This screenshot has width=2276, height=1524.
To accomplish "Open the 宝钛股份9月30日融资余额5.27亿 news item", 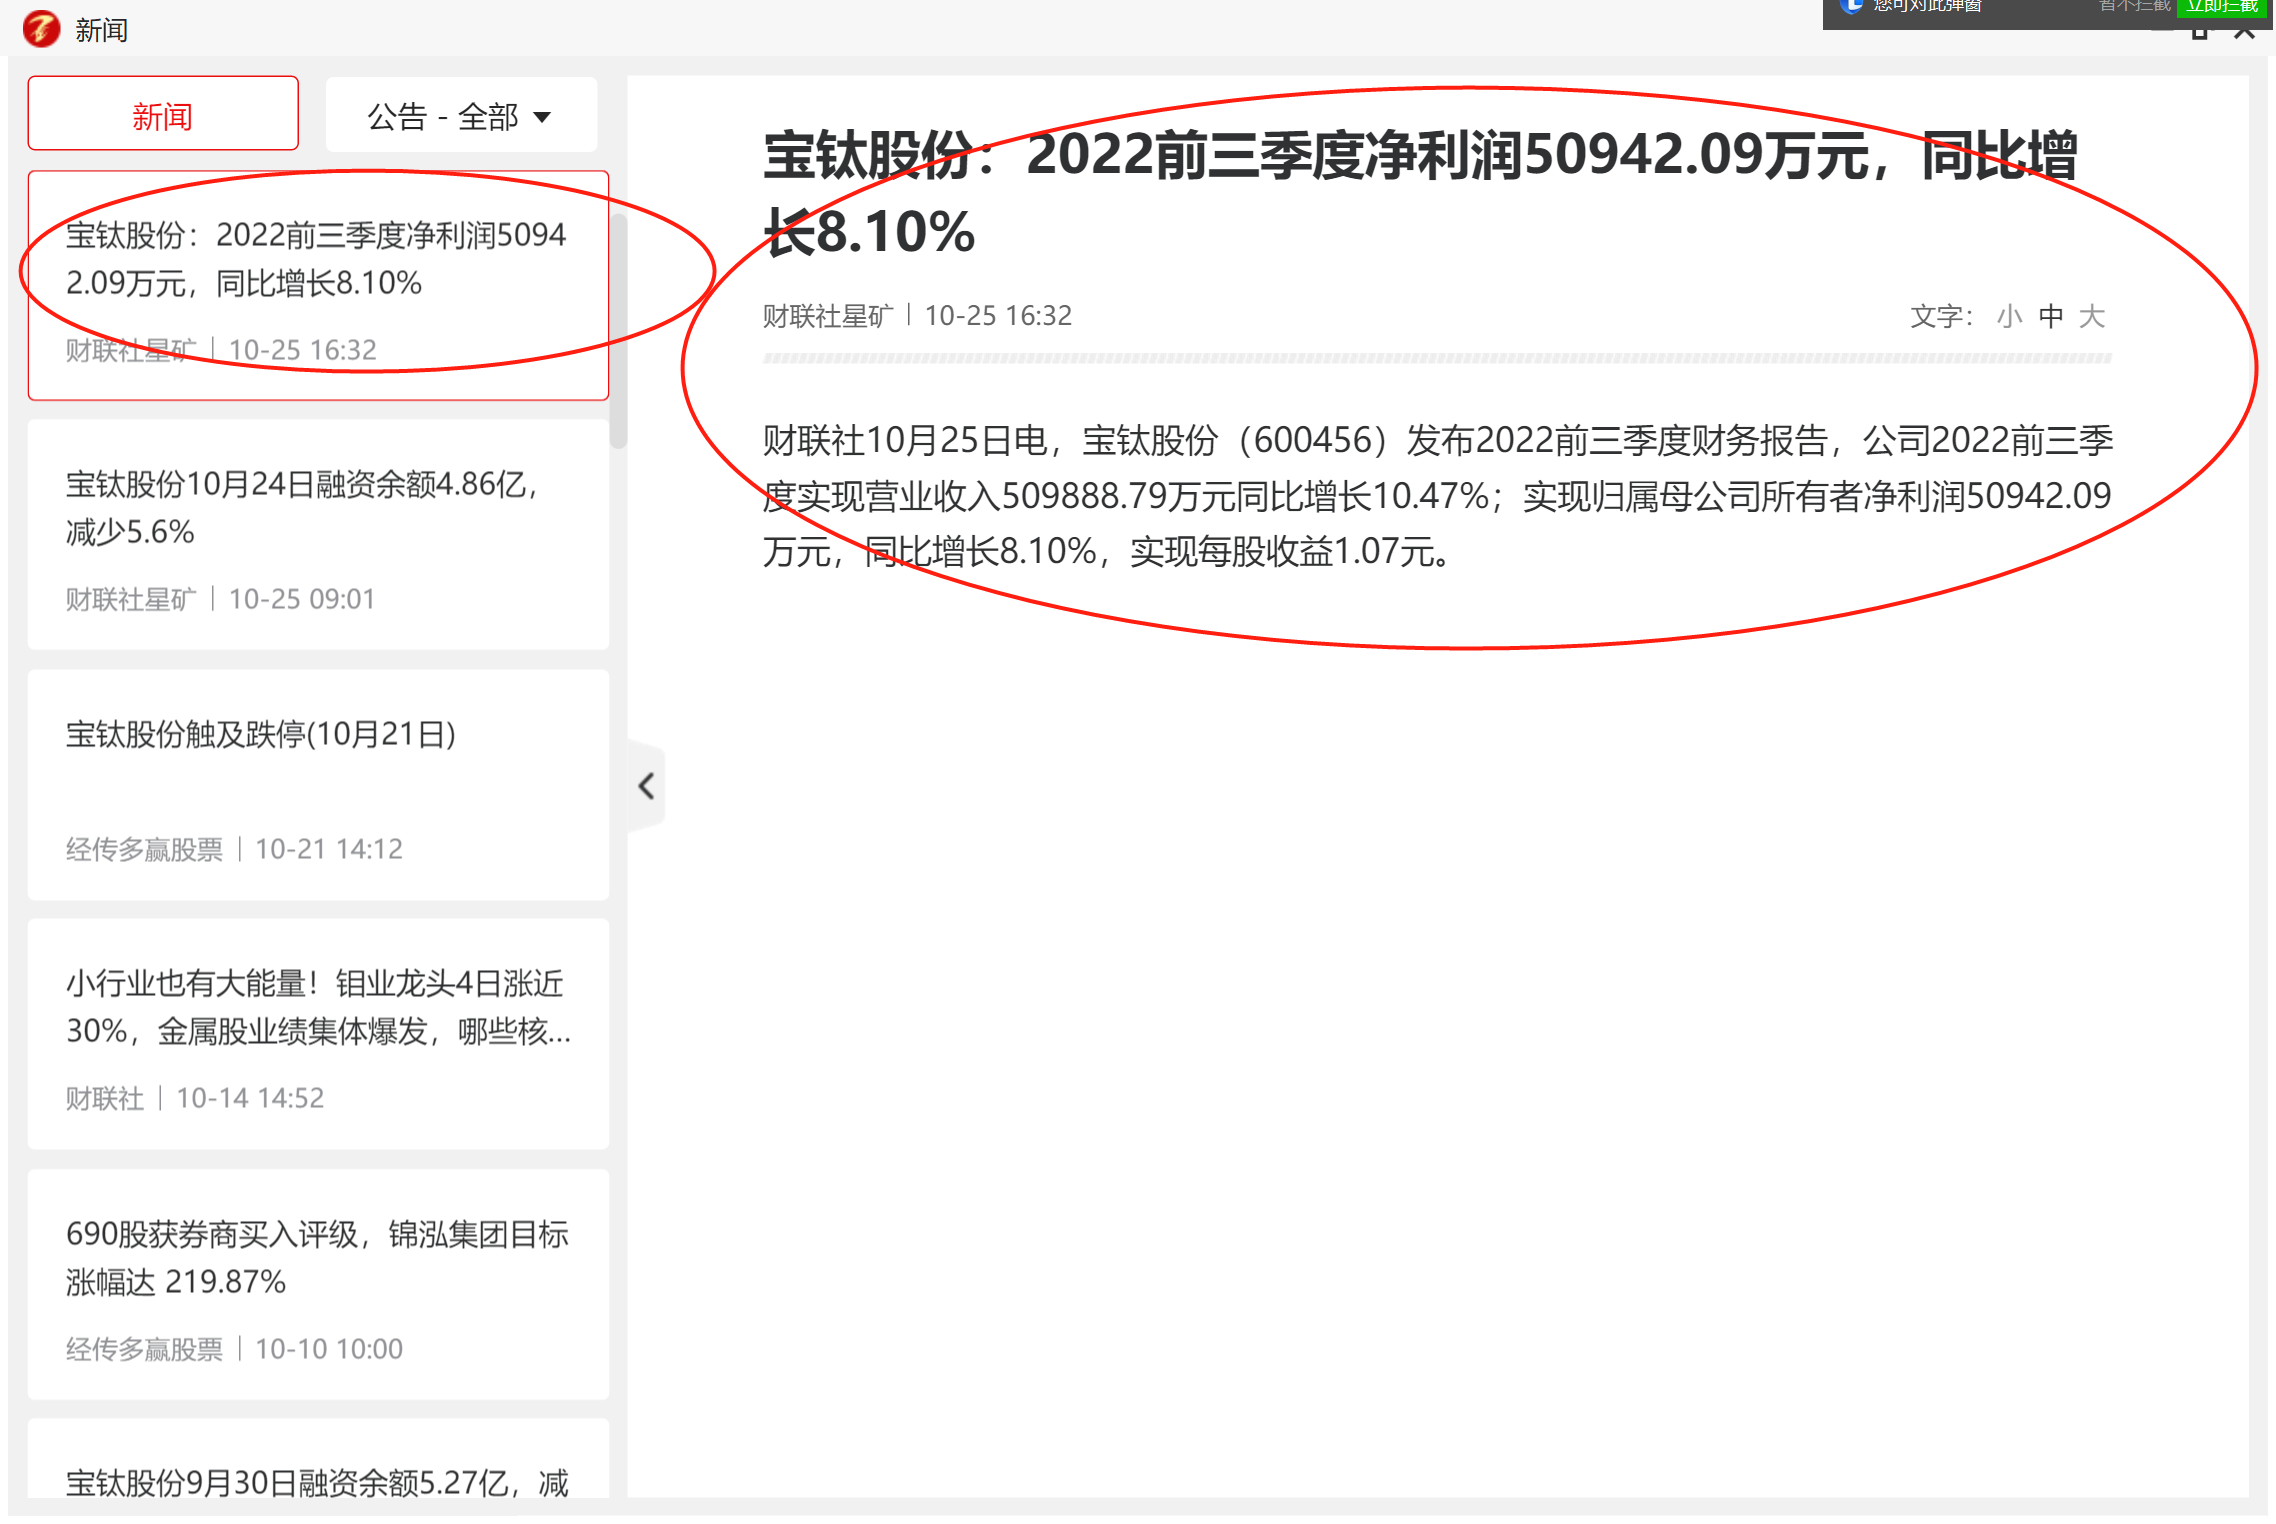I will tap(318, 1459).
